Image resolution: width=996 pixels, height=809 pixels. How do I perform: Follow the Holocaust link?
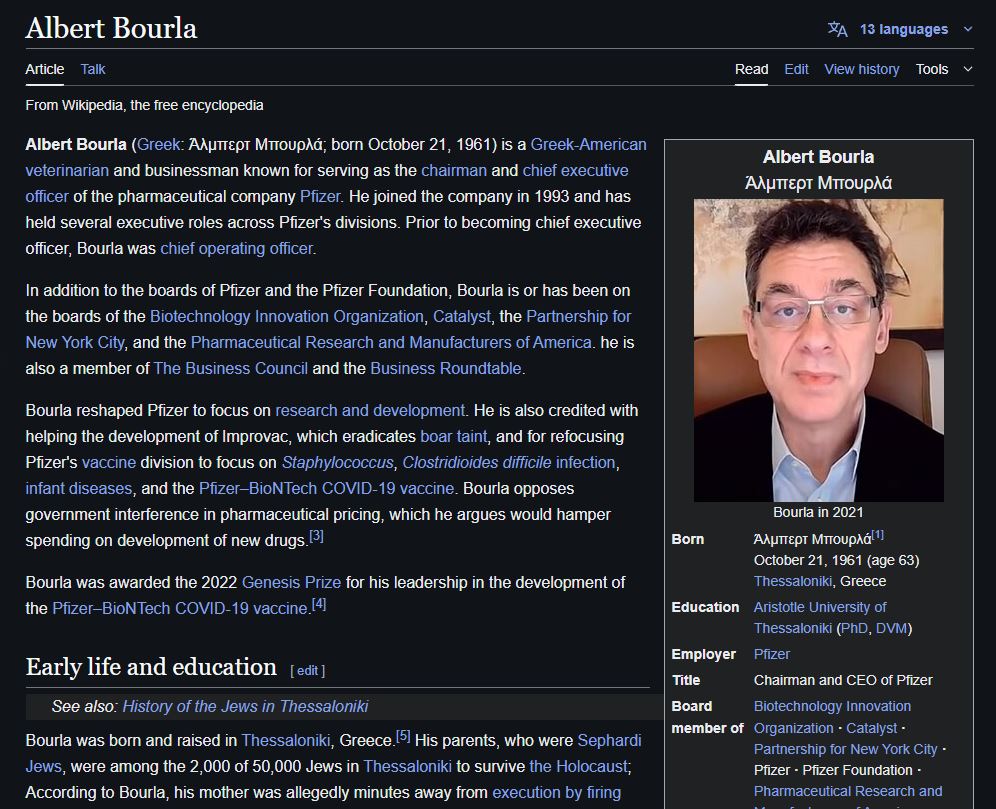click(x=578, y=766)
